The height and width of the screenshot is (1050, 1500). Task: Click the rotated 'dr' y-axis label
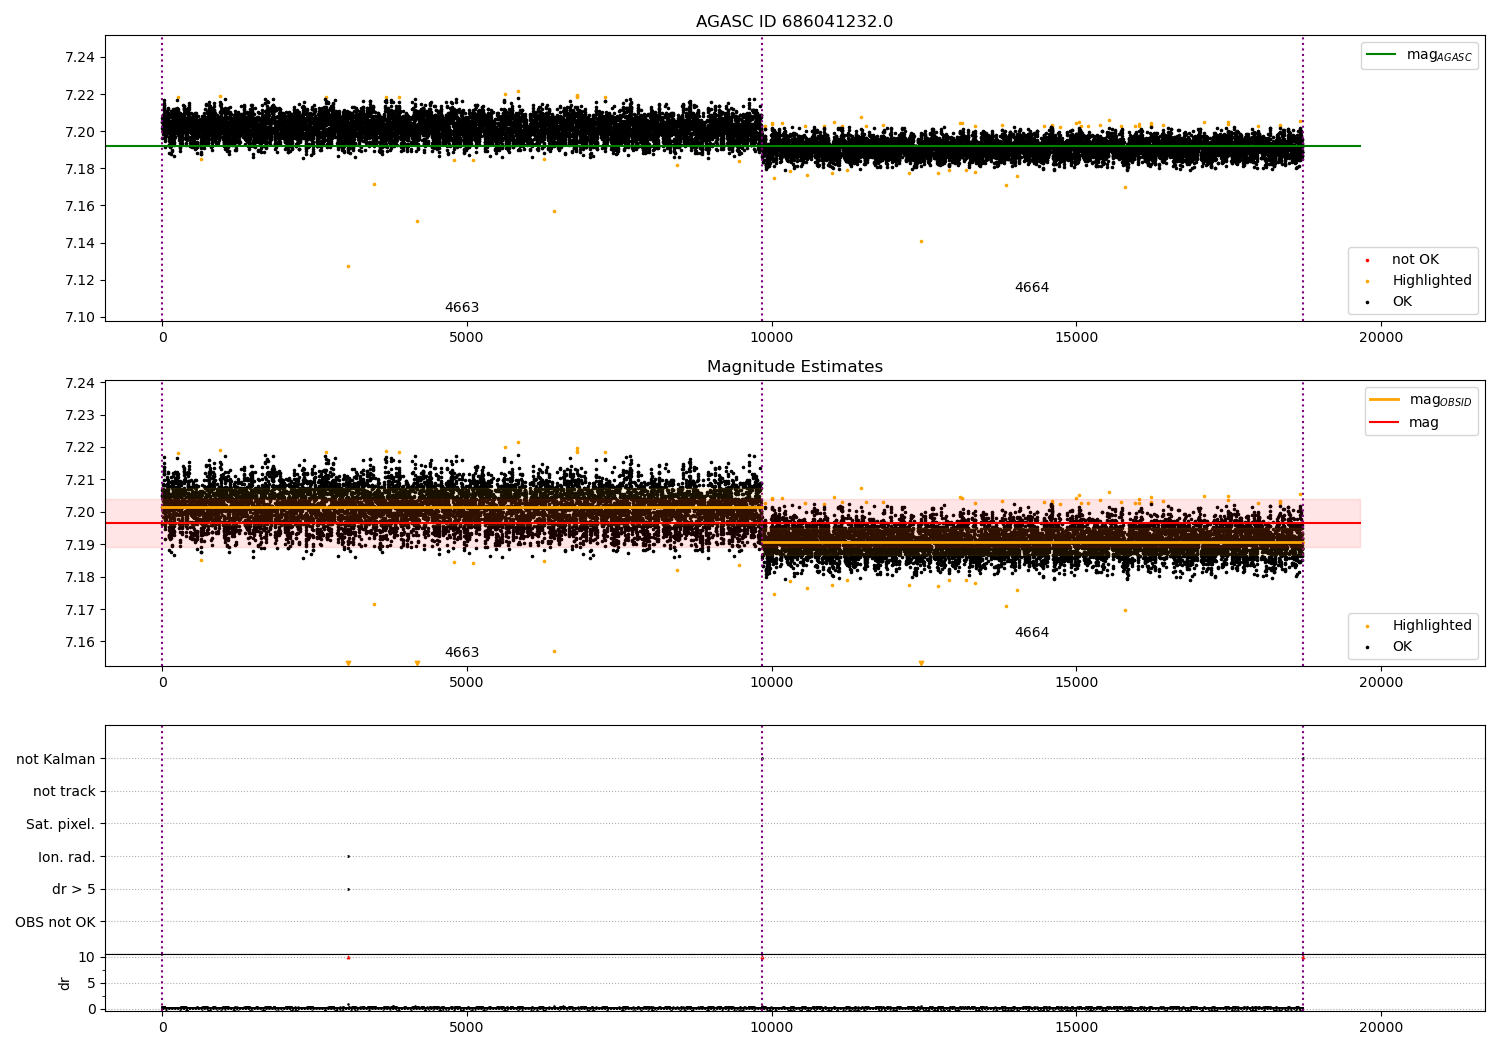pyautogui.click(x=65, y=983)
